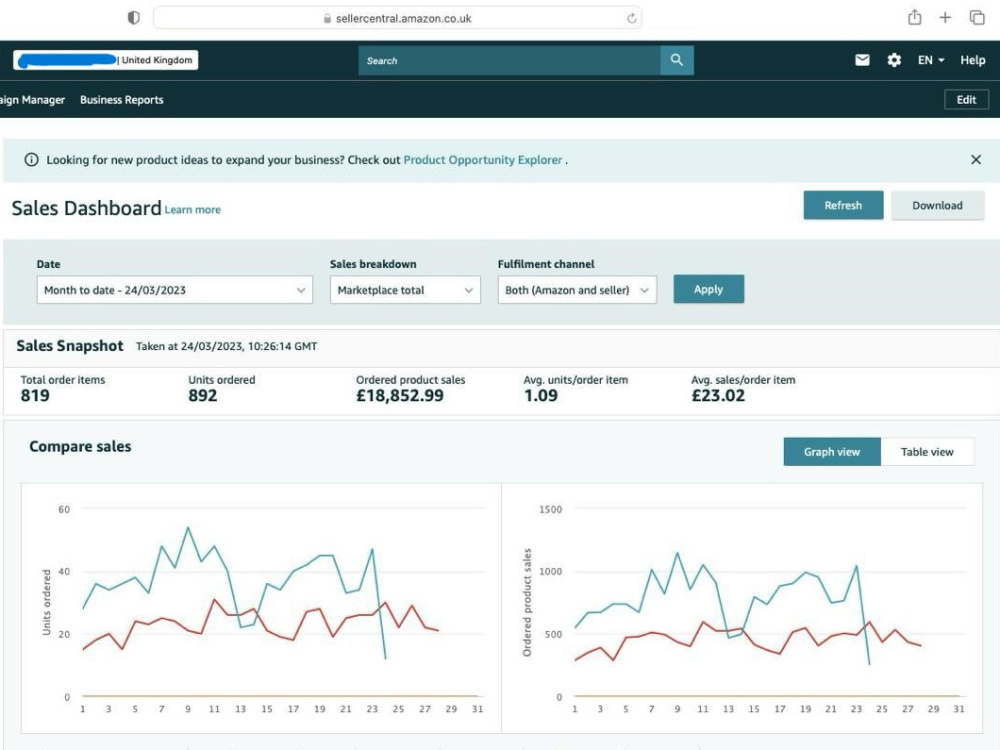1000x750 pixels.
Task: Focus the Seller Central search field
Action: [x=509, y=61]
